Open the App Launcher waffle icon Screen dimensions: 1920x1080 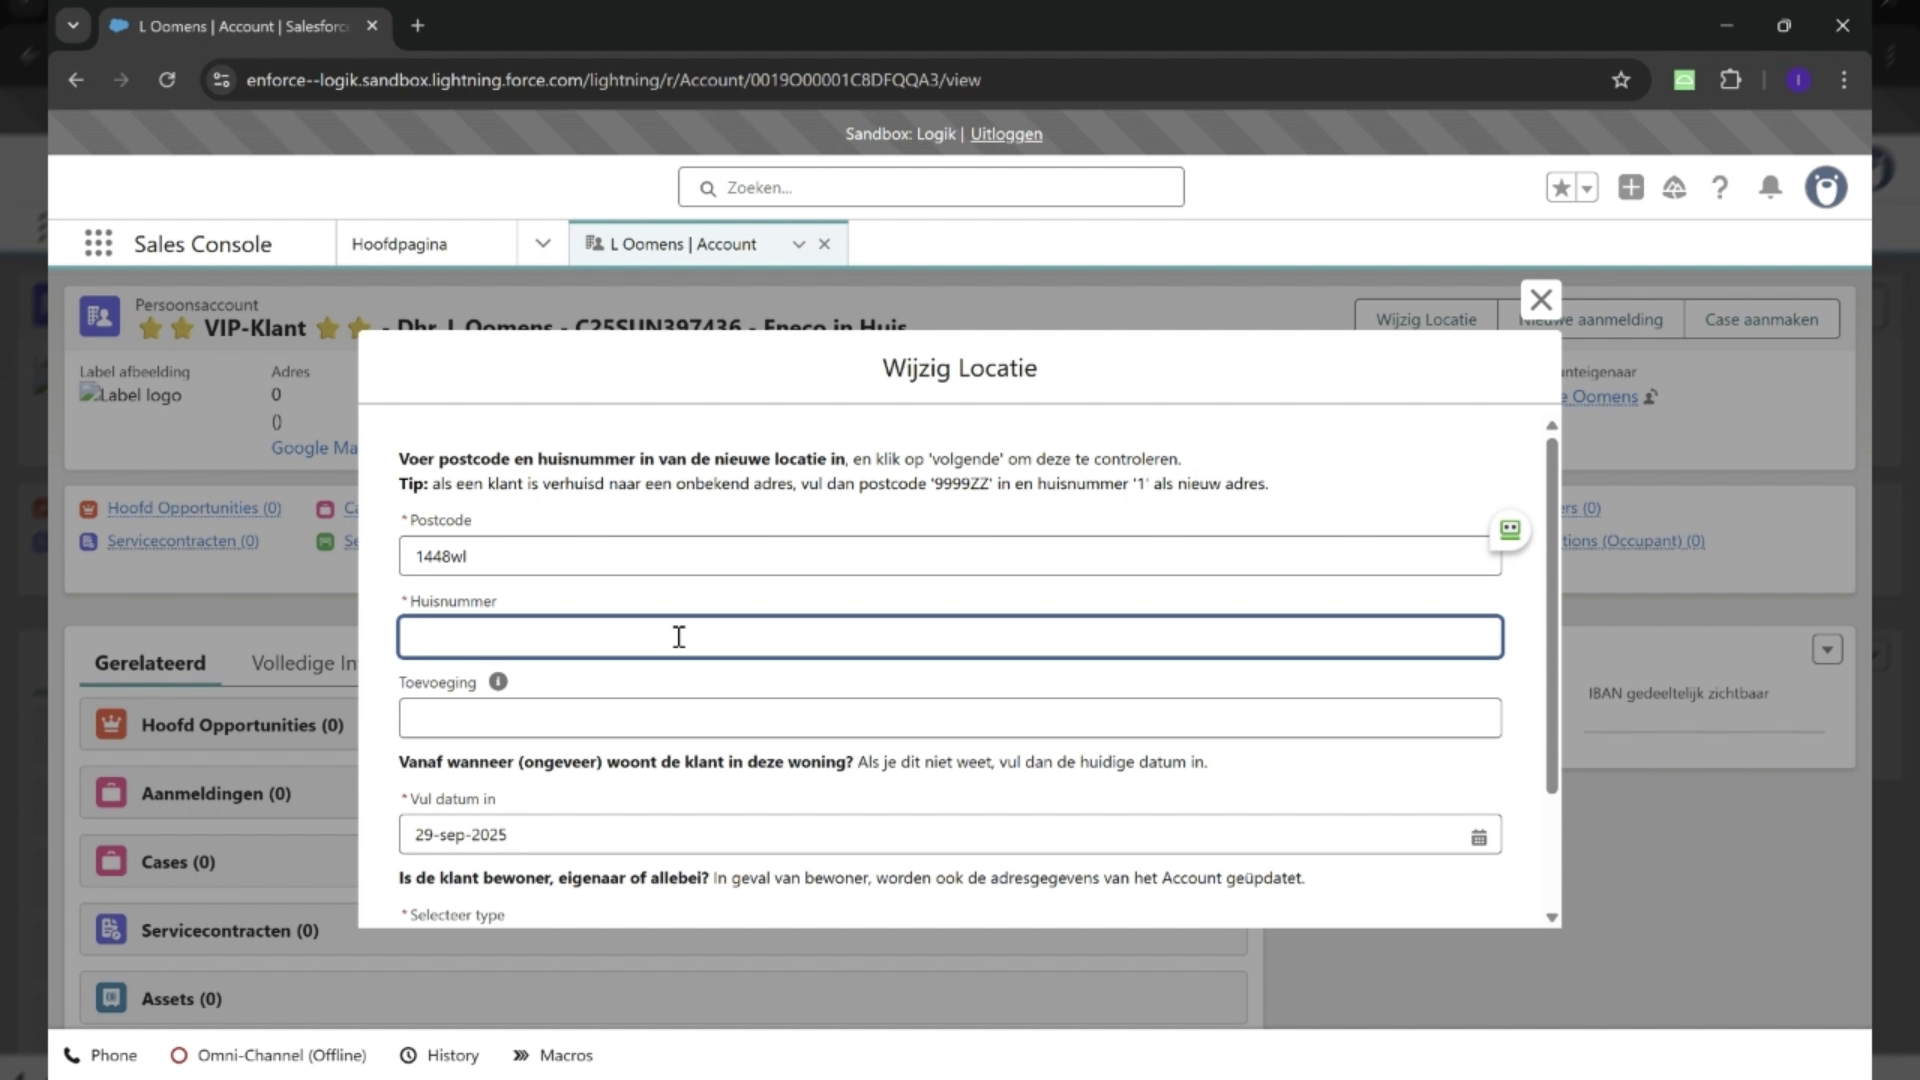tap(98, 243)
